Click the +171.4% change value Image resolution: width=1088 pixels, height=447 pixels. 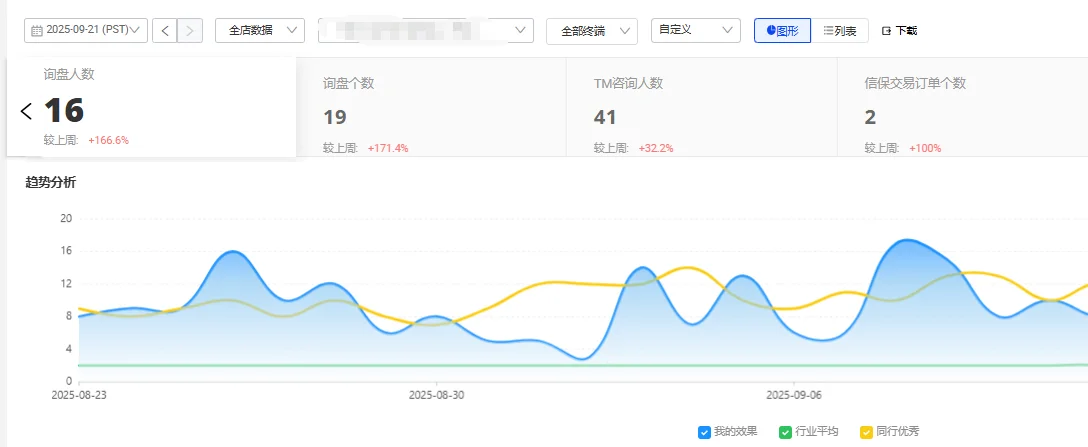(x=388, y=148)
